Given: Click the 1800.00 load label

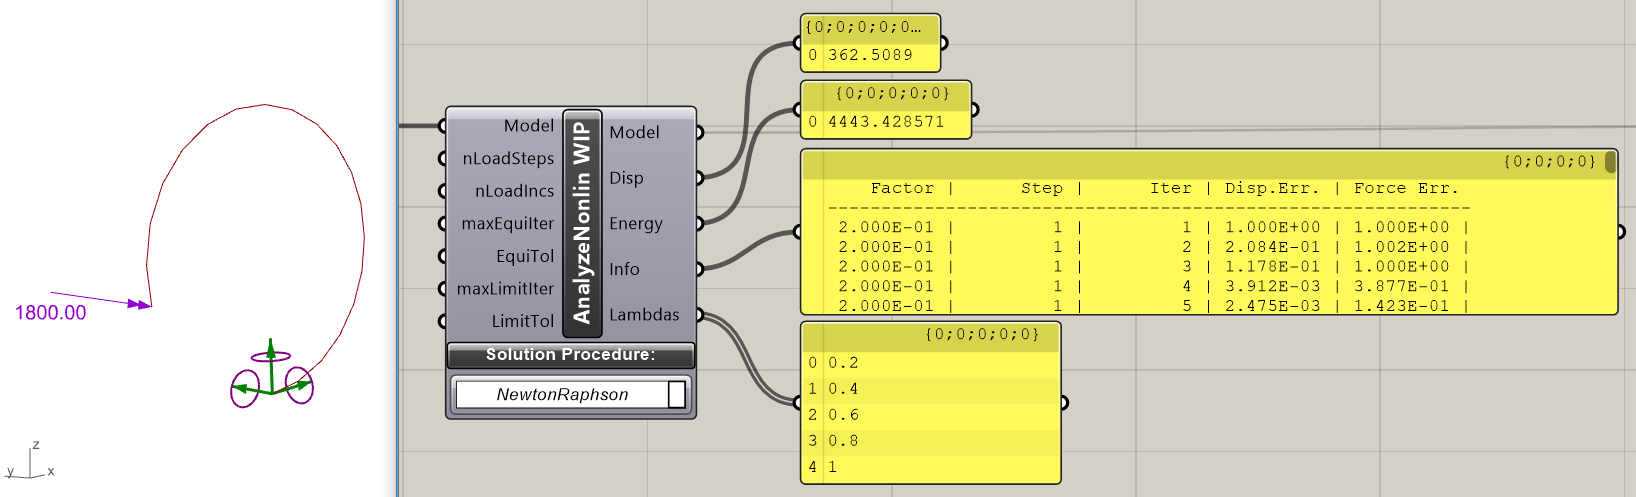Looking at the screenshot, I should click(50, 313).
